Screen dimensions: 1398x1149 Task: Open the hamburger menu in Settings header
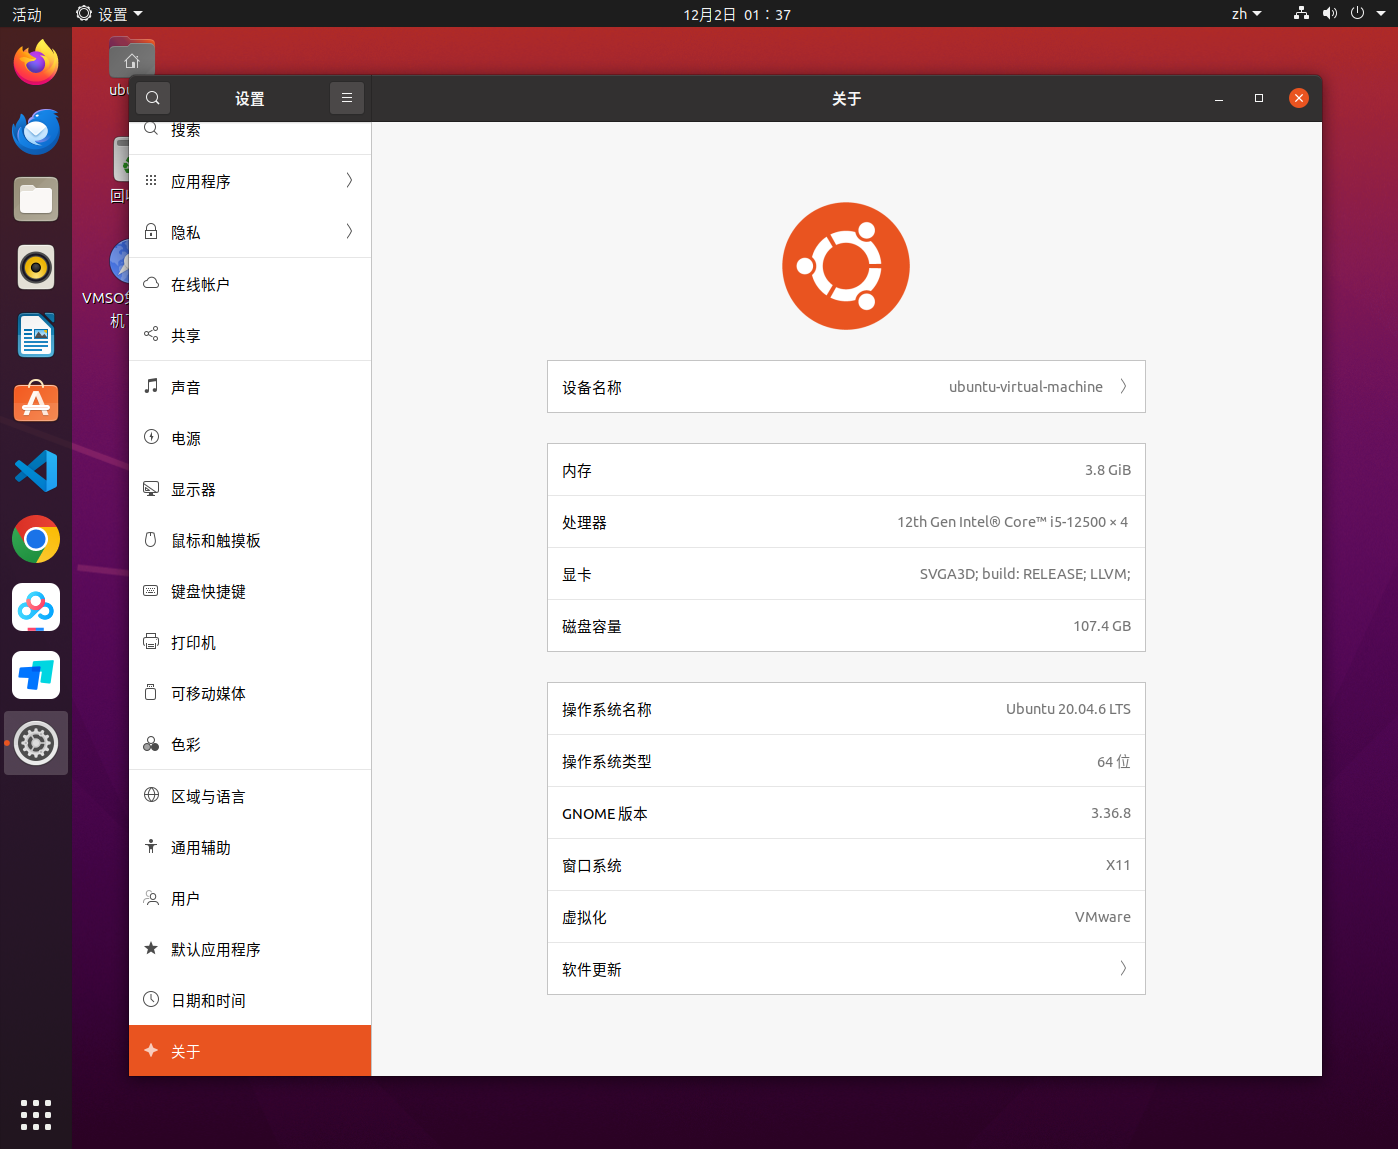[x=347, y=98]
